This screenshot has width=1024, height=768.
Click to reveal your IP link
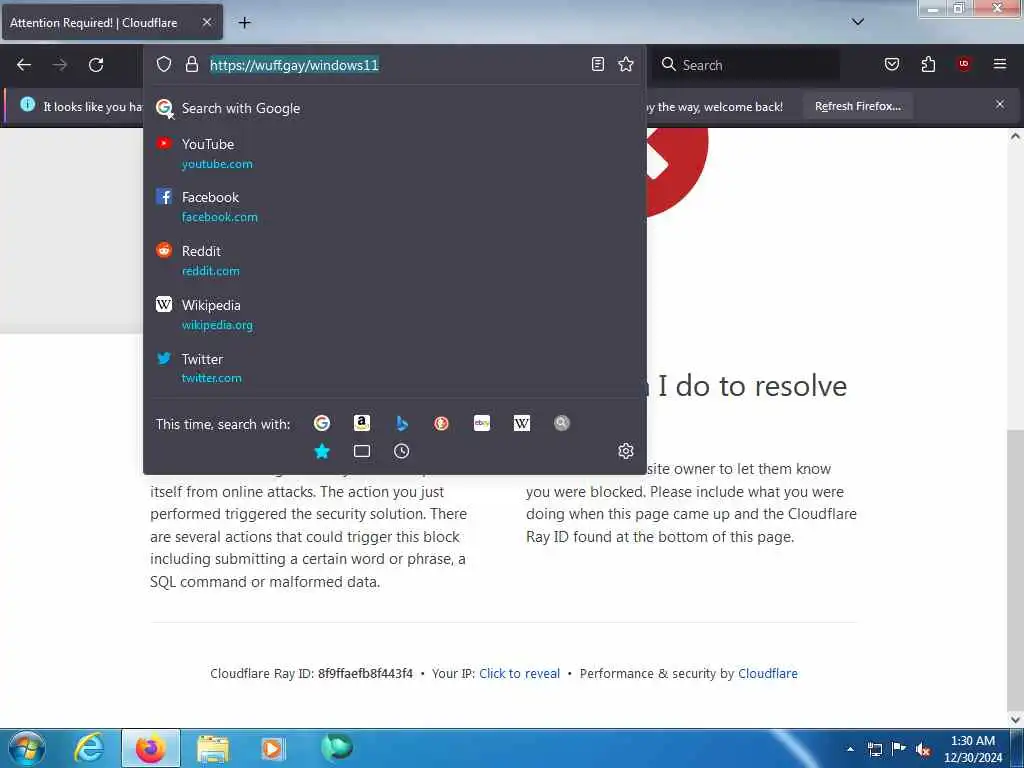[519, 673]
